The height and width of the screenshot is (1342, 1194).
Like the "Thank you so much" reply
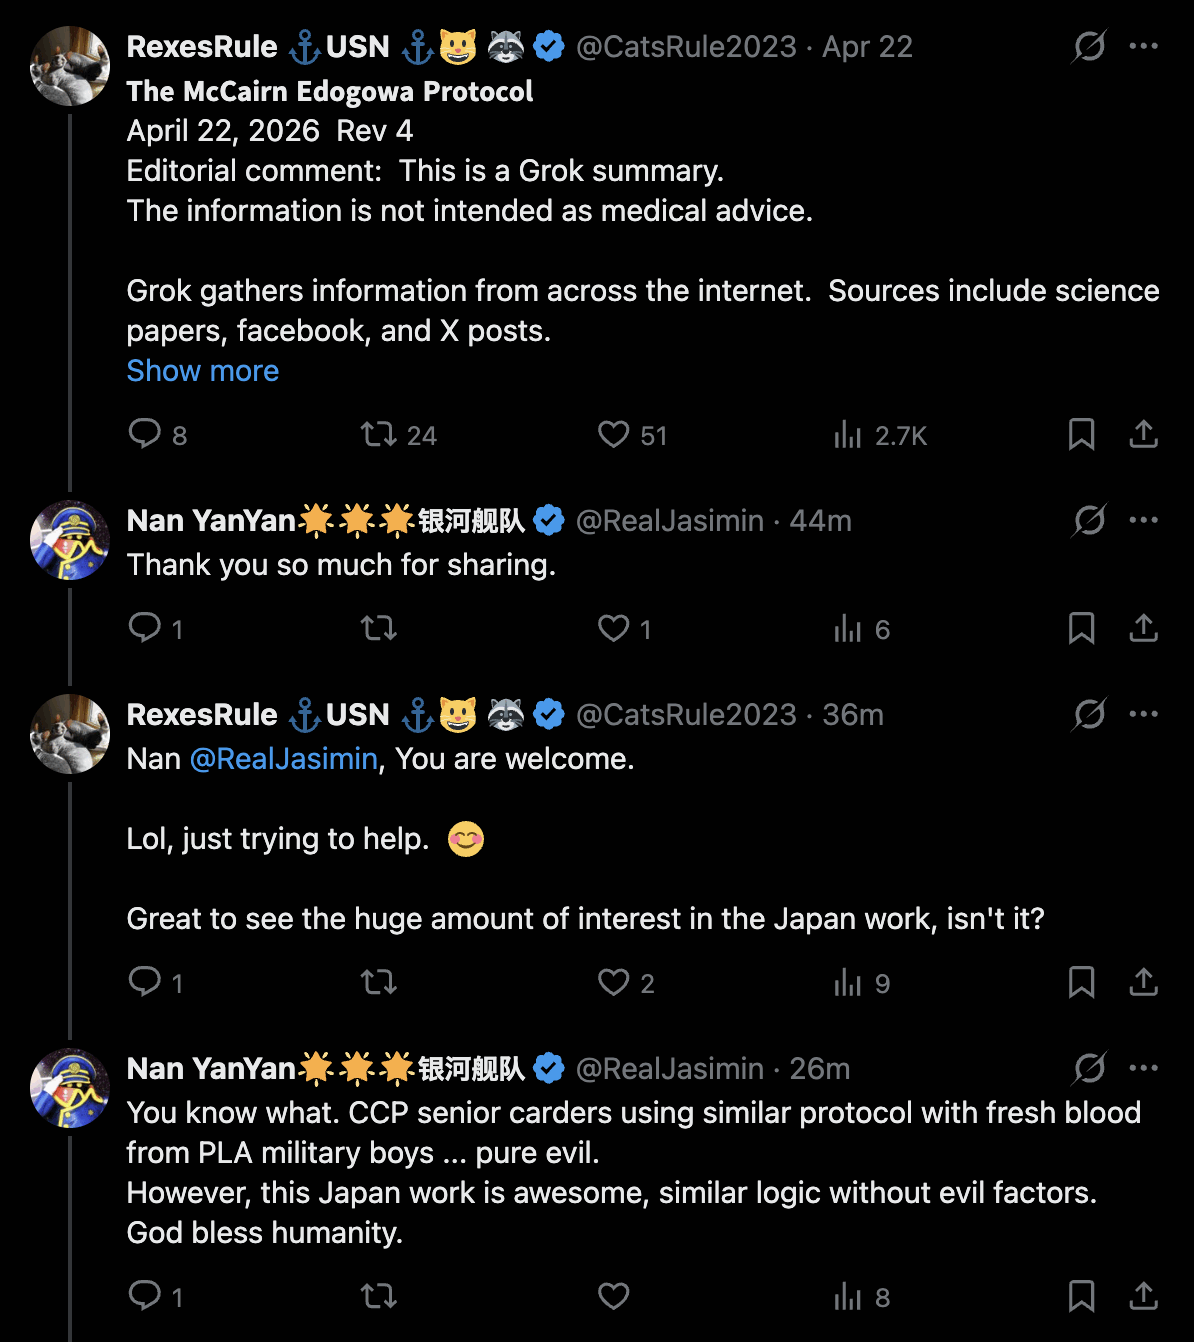614,628
